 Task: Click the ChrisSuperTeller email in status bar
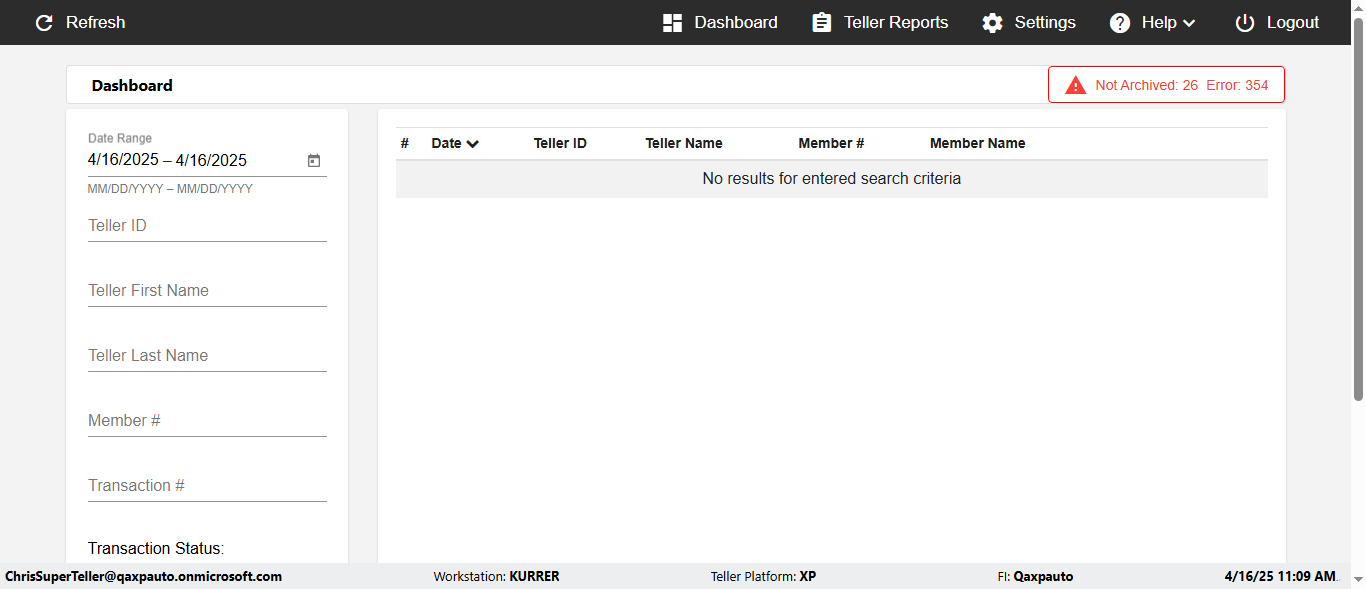[144, 576]
